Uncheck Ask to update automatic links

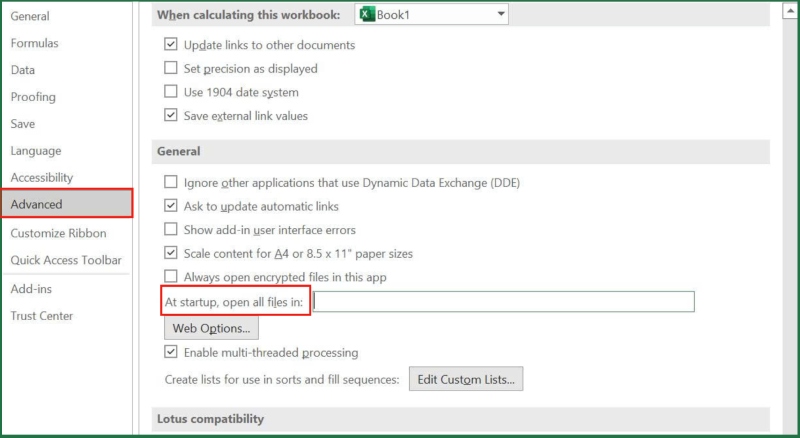tap(171, 206)
